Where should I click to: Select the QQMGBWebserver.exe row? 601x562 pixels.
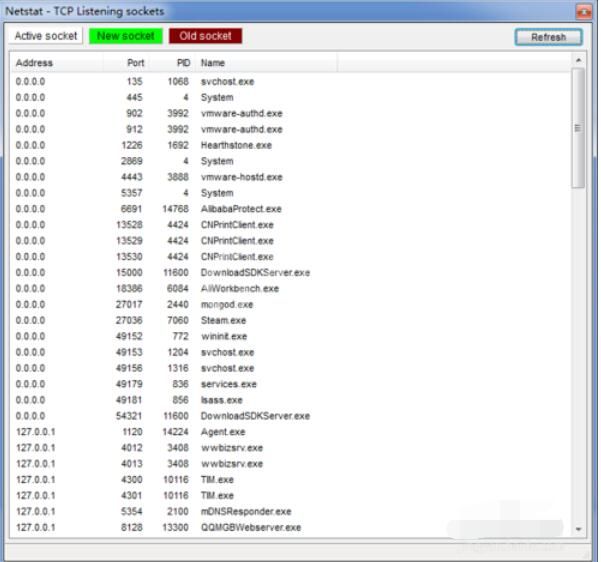click(x=291, y=527)
